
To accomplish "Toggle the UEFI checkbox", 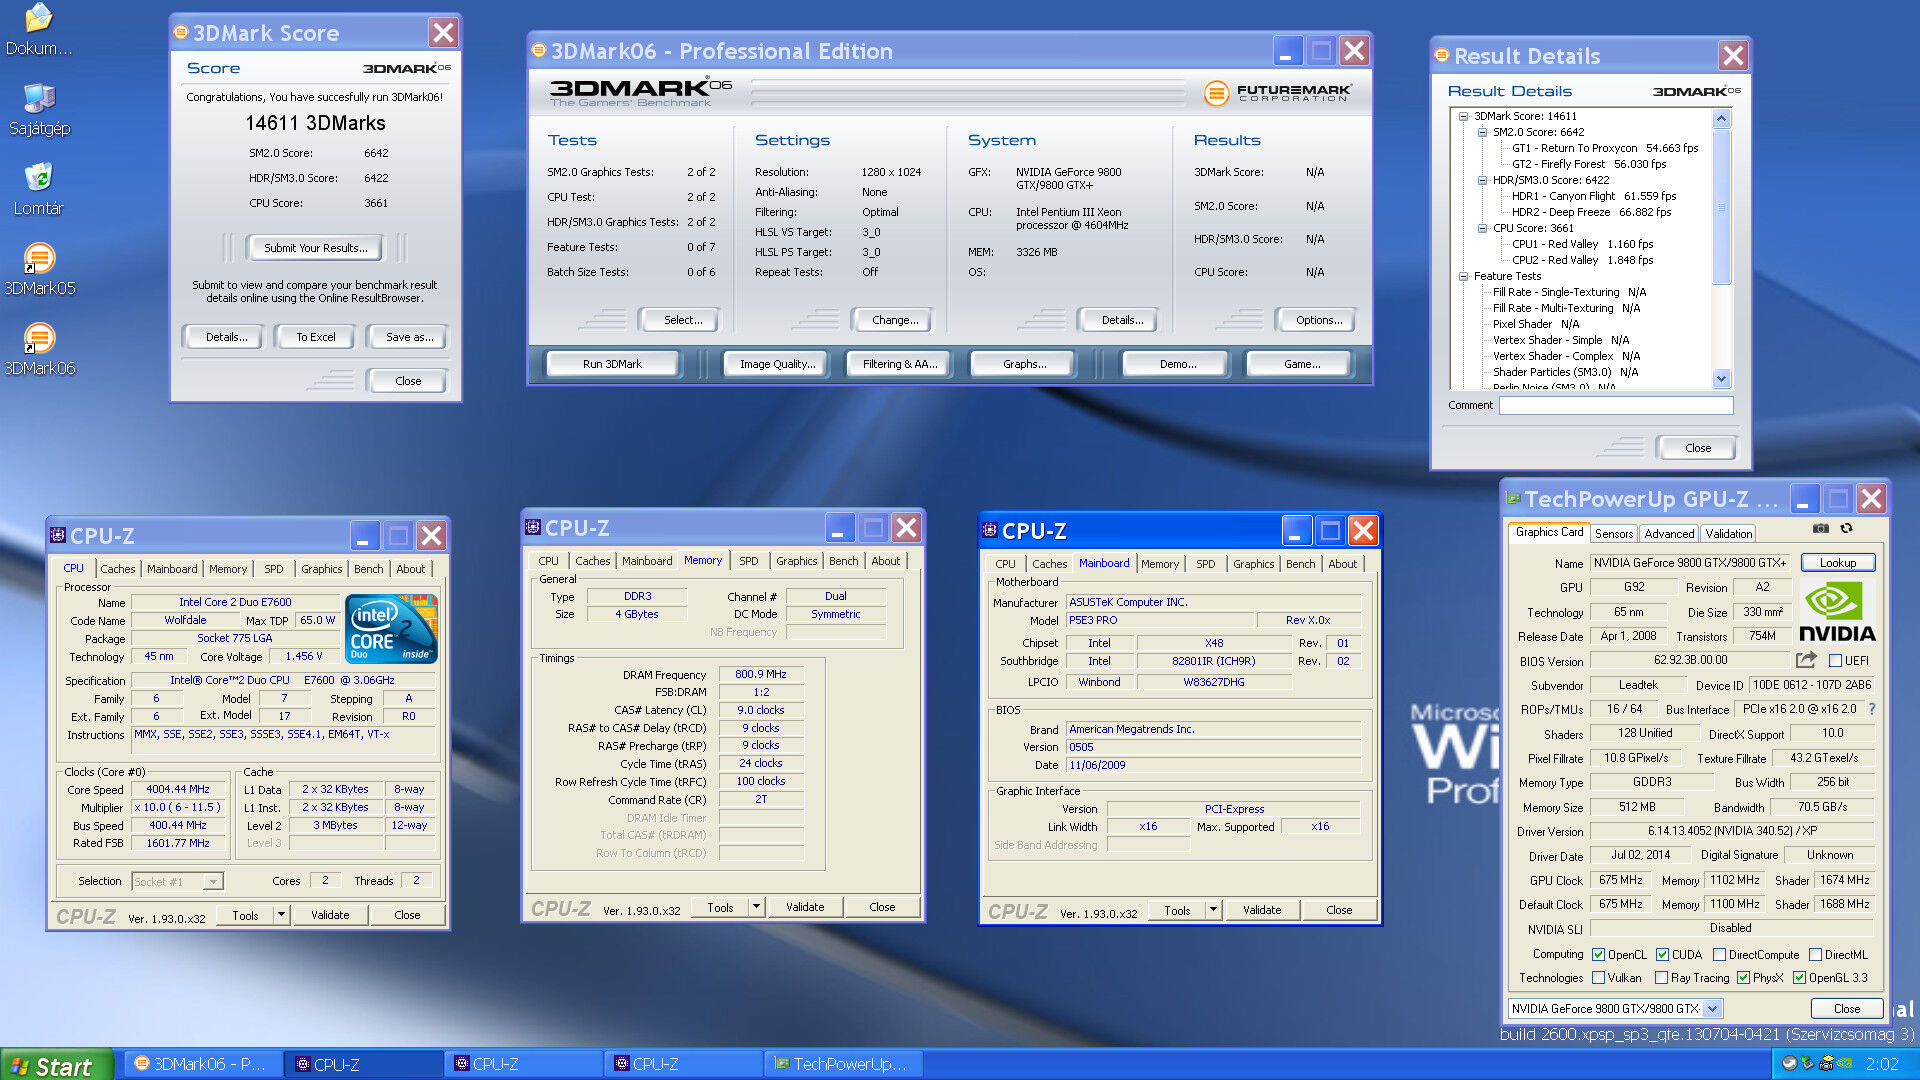I will 1835,660.
